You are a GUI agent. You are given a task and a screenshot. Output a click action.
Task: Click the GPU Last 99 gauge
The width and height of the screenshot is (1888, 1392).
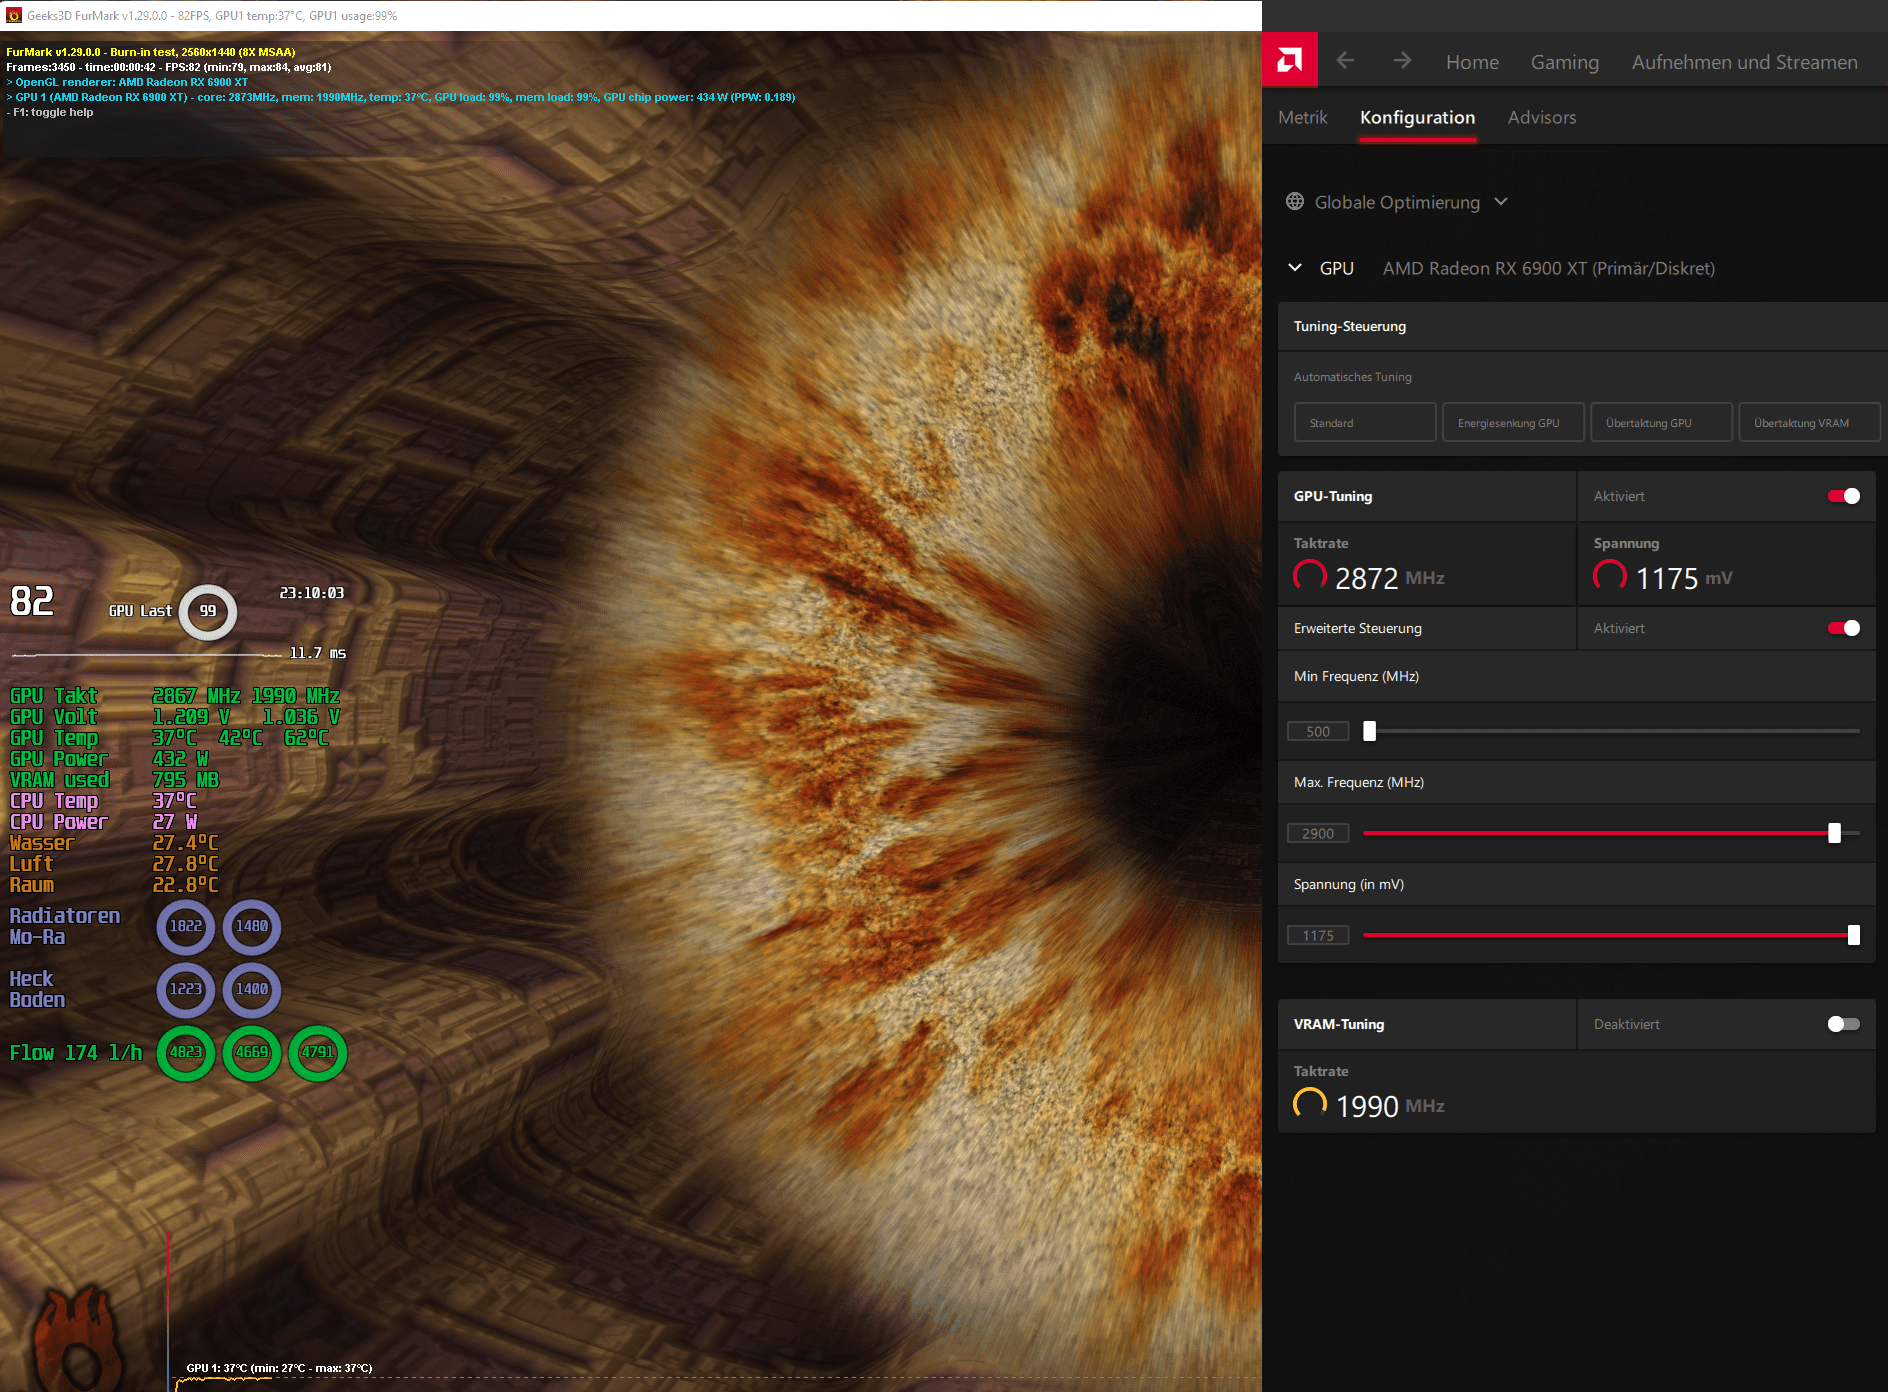click(208, 611)
